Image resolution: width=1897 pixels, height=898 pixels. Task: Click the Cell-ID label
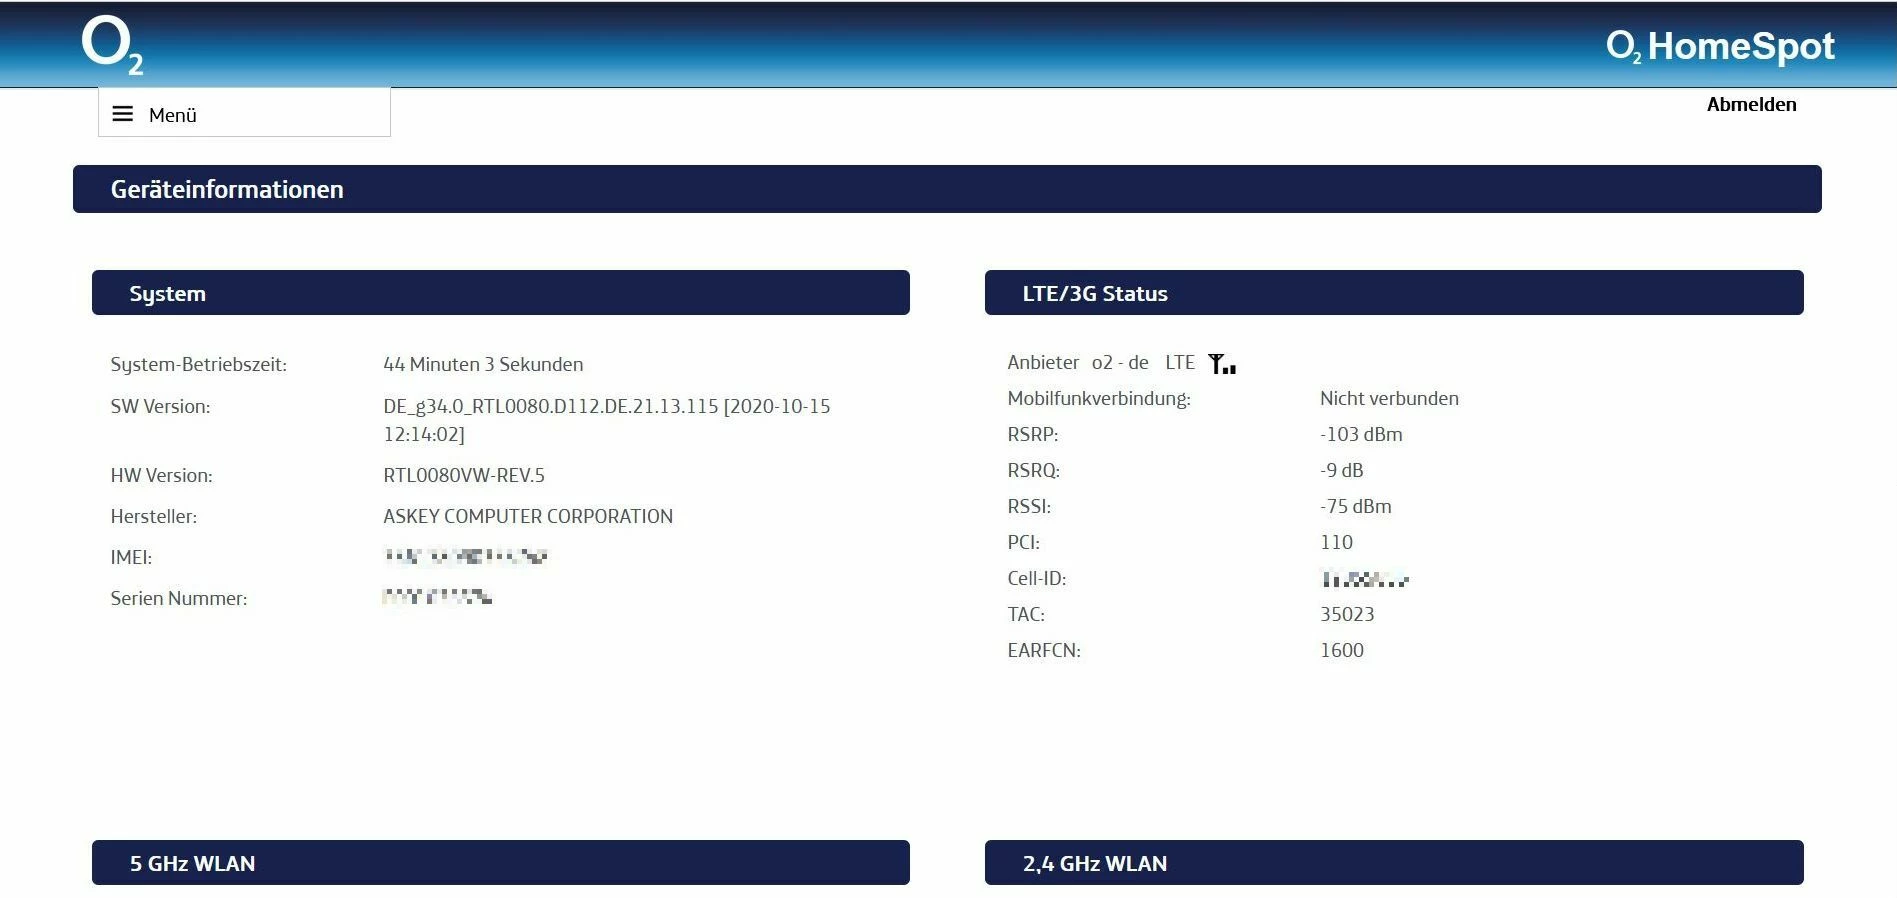point(1037,578)
